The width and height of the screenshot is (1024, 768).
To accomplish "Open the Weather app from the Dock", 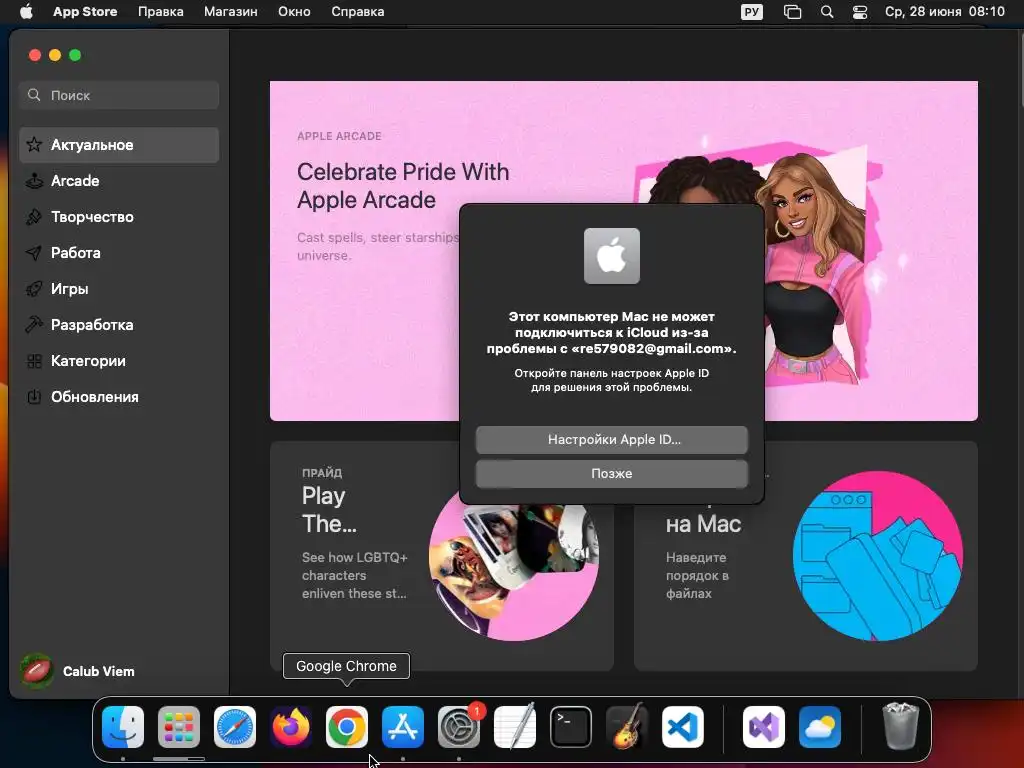I will (820, 727).
